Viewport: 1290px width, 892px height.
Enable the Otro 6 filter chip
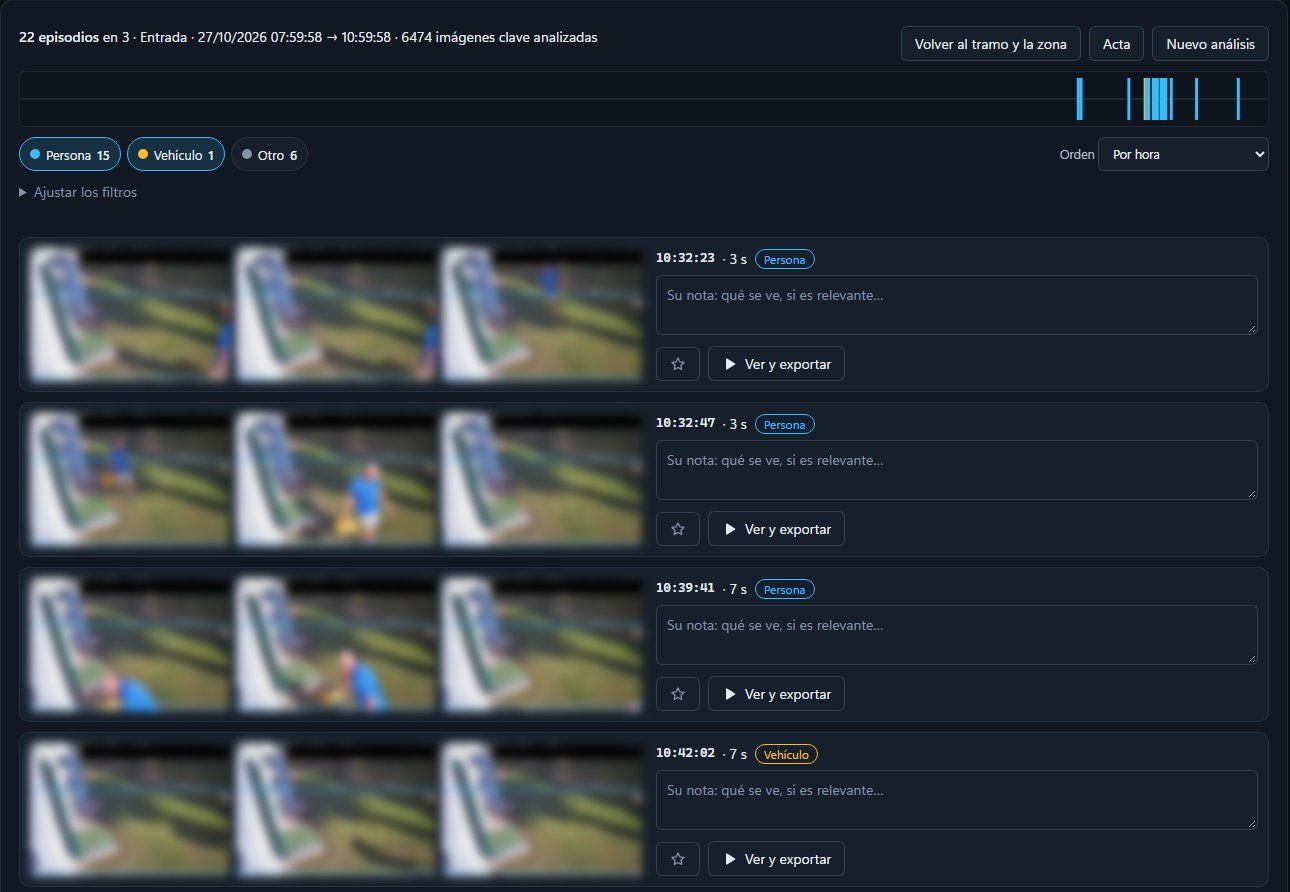pyautogui.click(x=269, y=155)
